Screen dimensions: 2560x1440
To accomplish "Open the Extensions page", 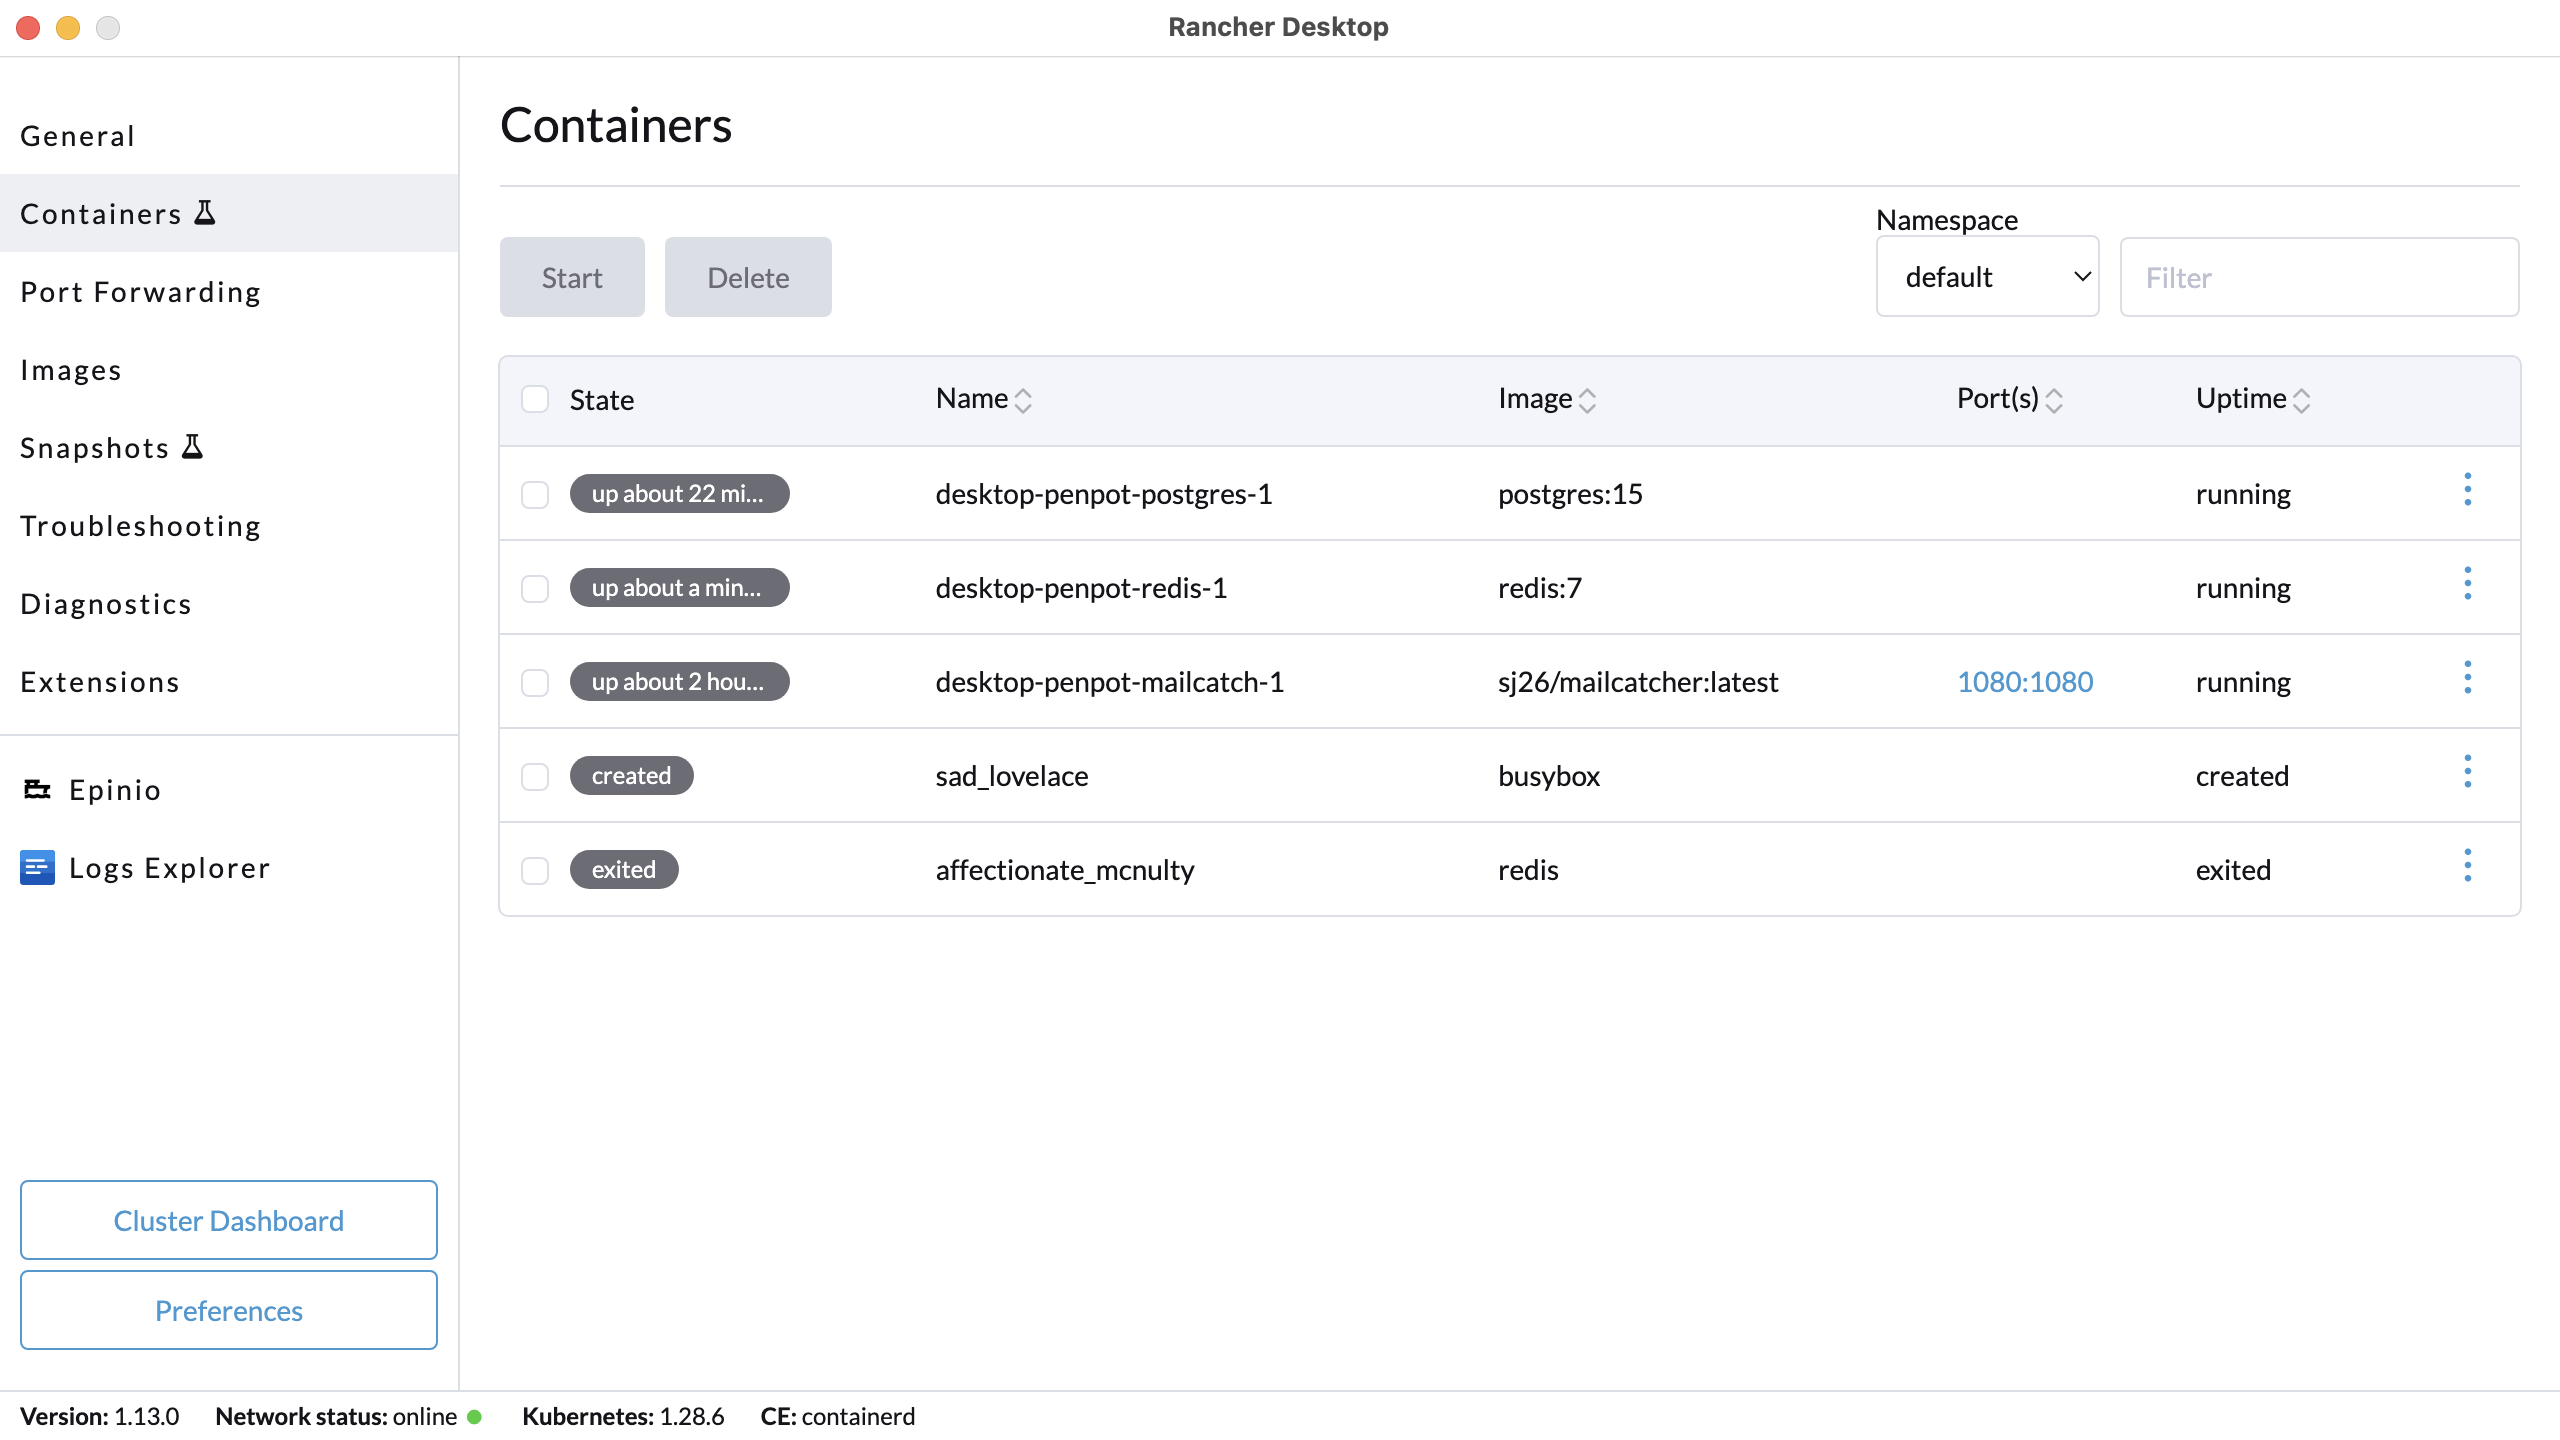I will [x=229, y=681].
